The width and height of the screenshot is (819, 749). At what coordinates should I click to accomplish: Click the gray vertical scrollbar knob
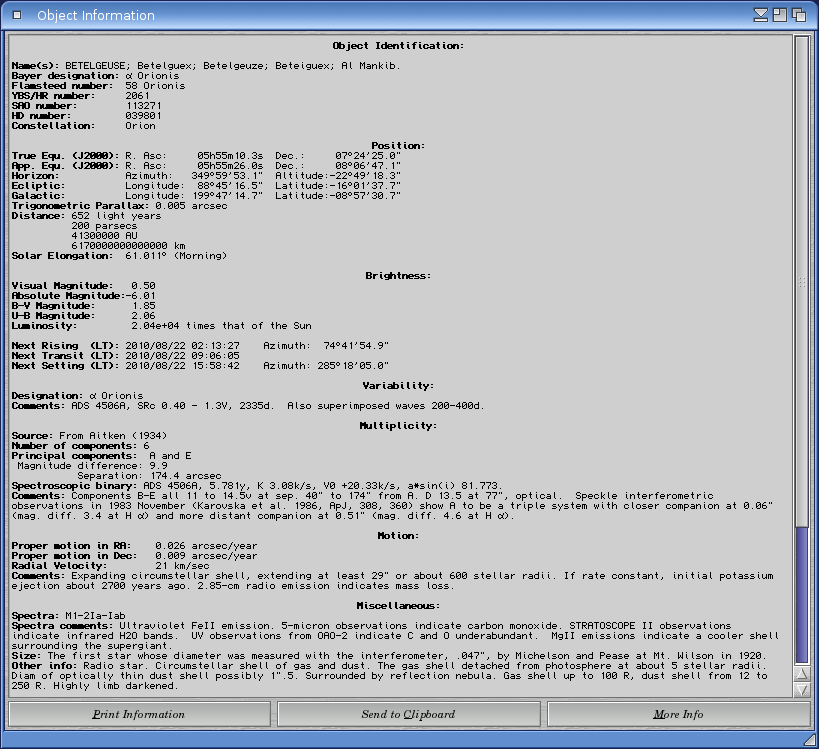tap(801, 280)
